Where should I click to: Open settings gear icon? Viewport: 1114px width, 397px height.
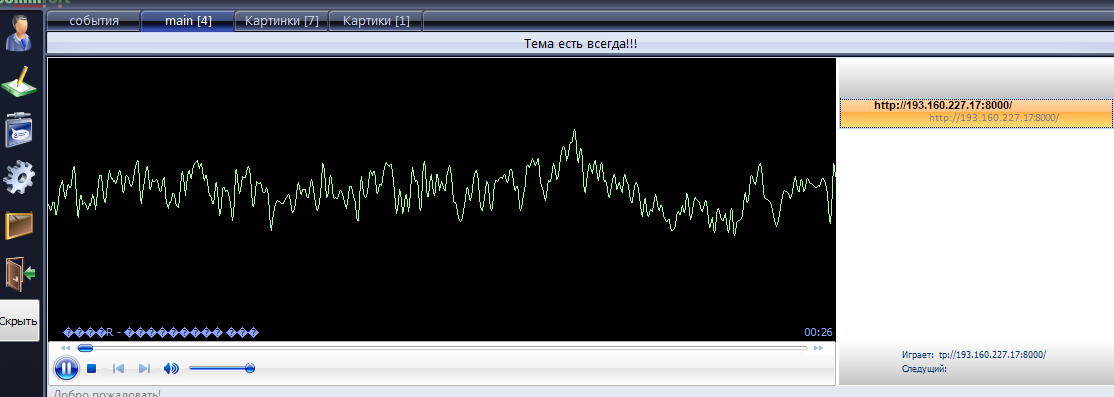(x=19, y=178)
